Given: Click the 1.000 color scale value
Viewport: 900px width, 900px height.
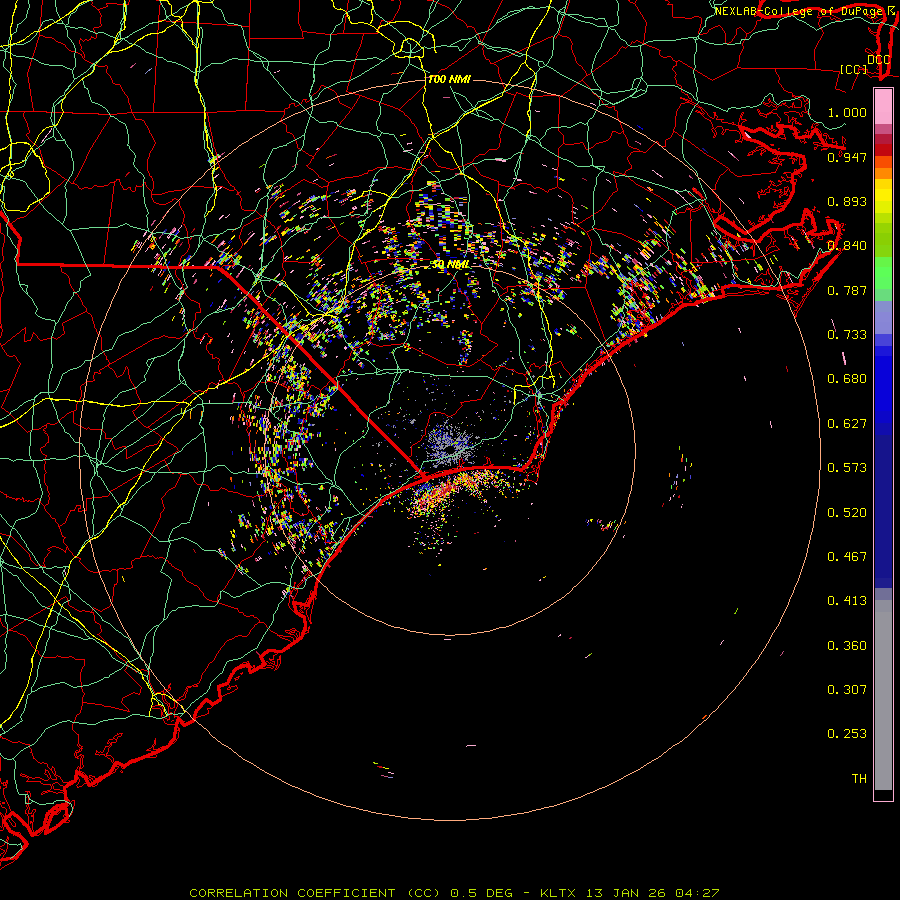Looking at the screenshot, I should click(x=847, y=112).
